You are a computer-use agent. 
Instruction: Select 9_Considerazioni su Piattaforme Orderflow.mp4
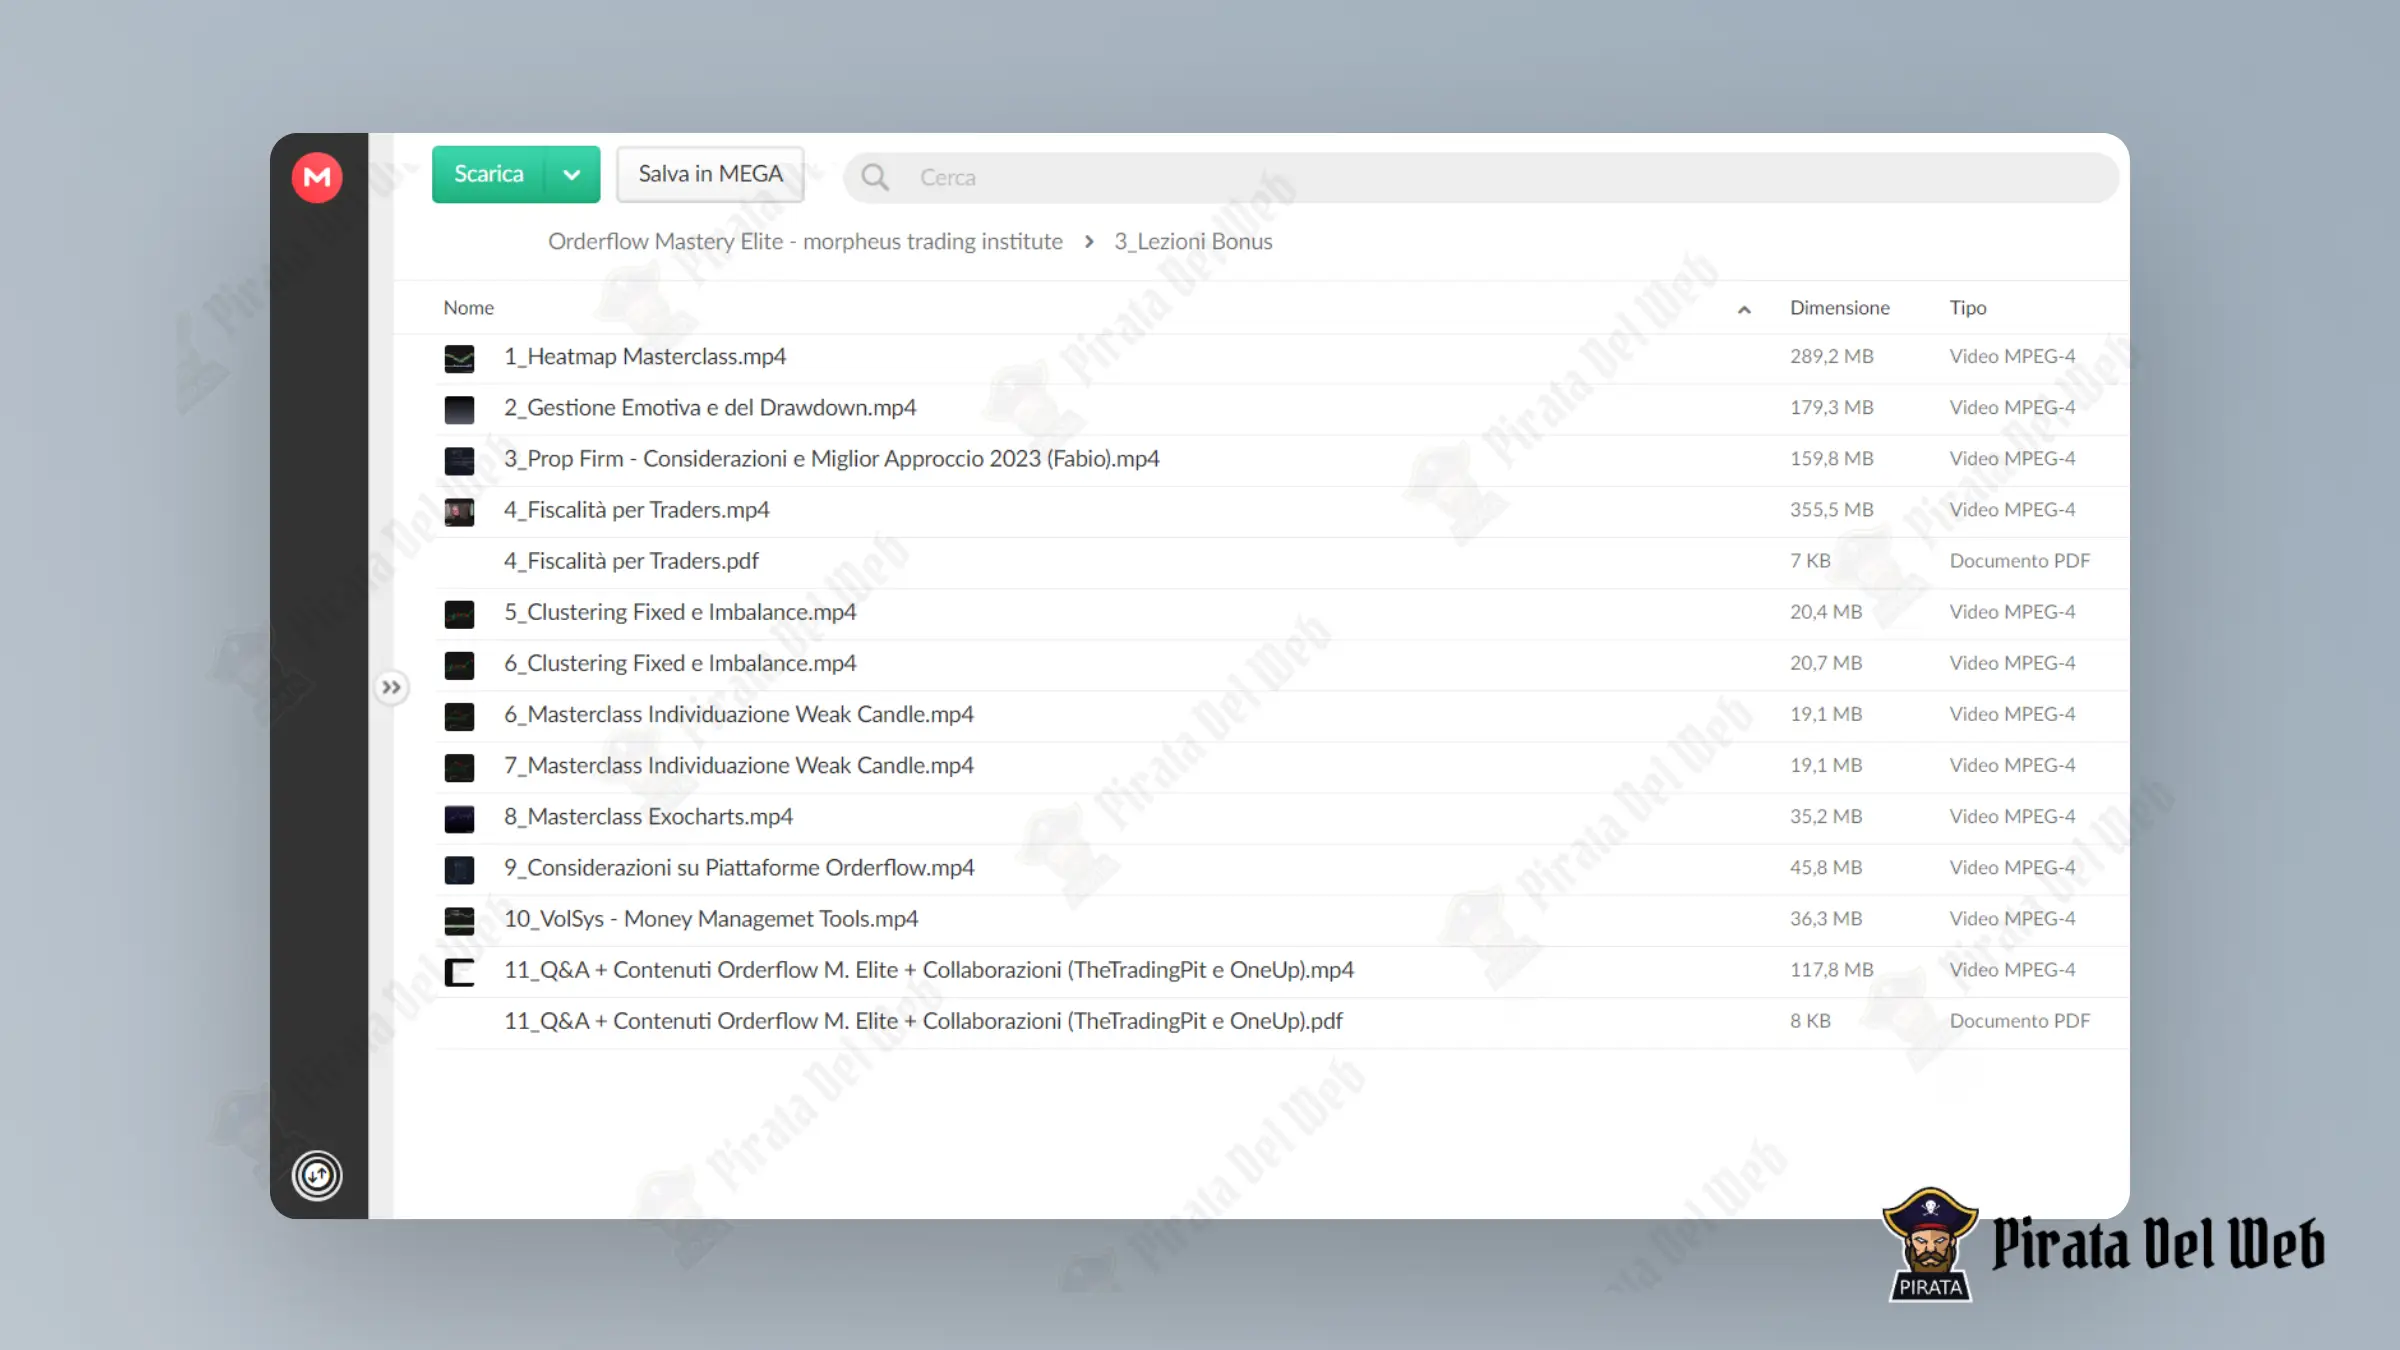(x=739, y=868)
